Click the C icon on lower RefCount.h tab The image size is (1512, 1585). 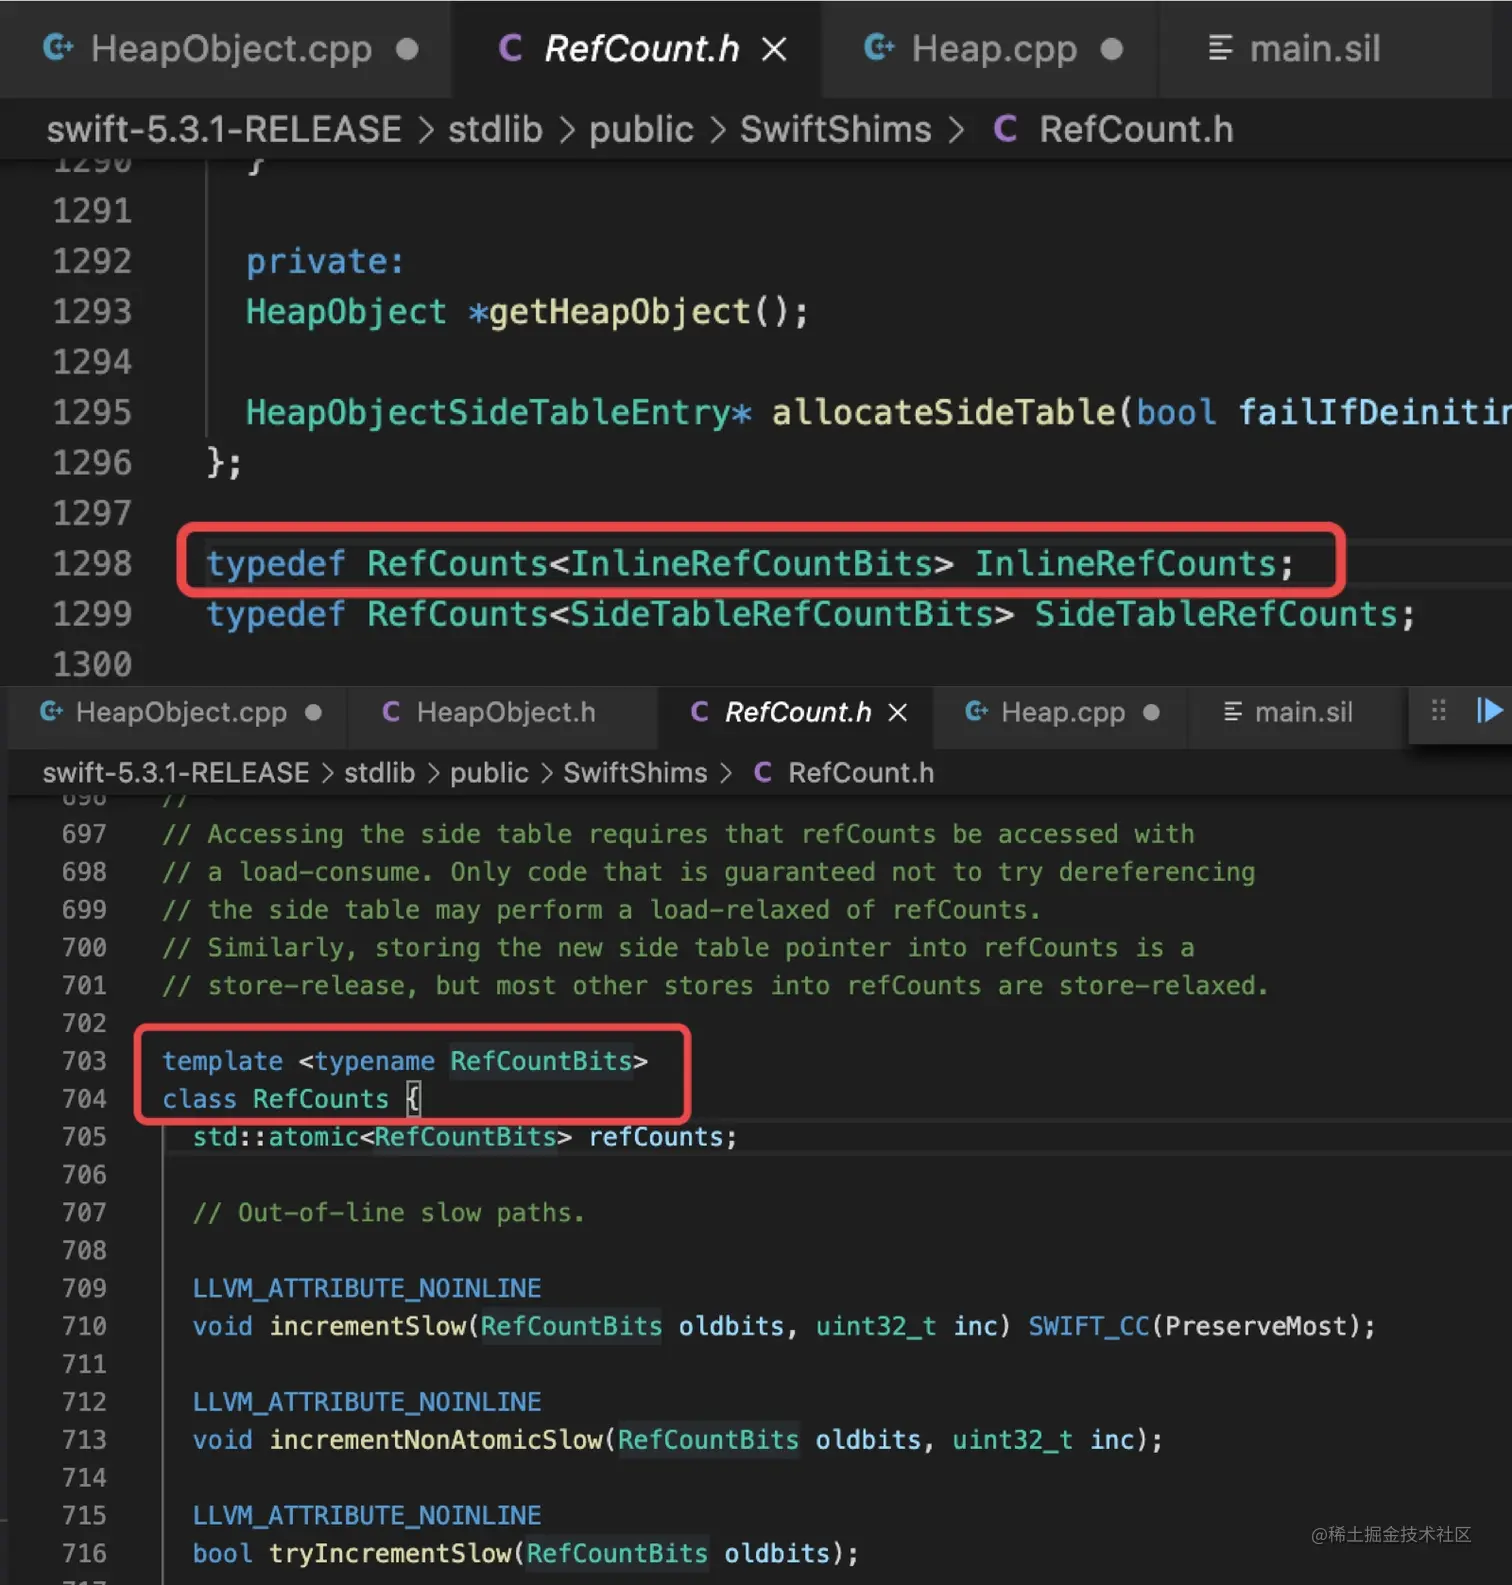click(x=699, y=711)
